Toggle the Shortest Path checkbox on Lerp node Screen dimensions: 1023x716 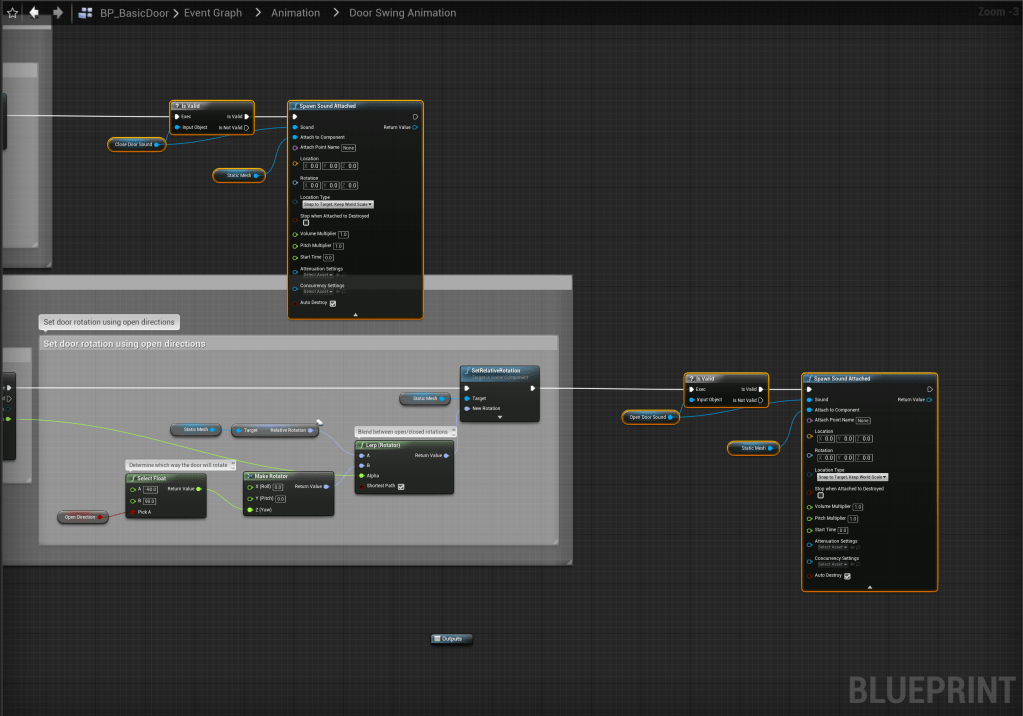point(401,487)
